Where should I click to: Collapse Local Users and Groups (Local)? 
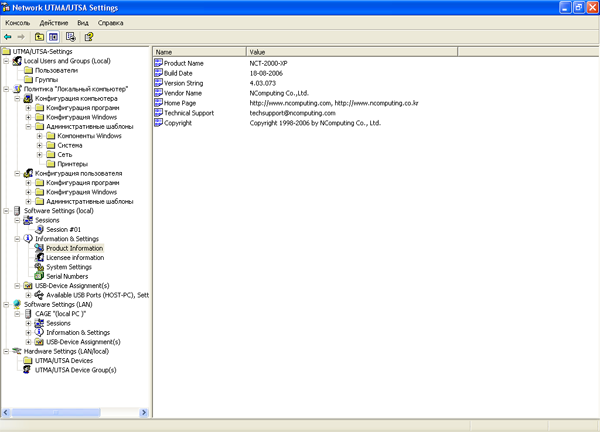click(x=6, y=61)
